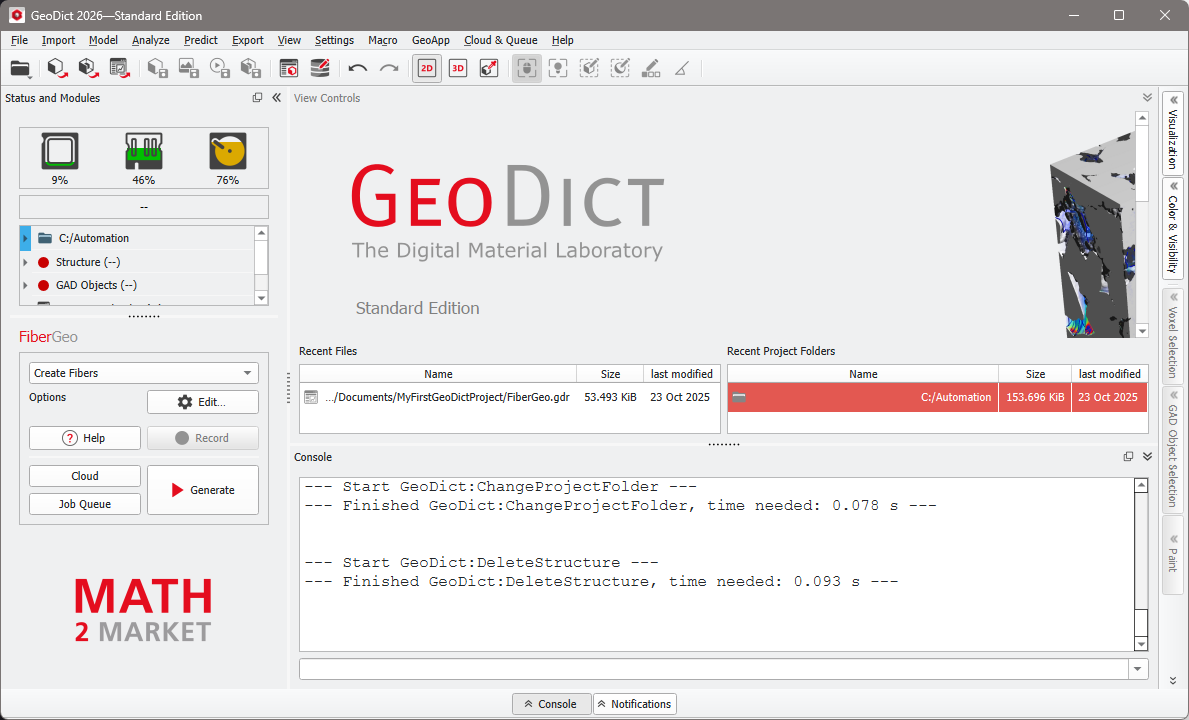Open the project folder toolbar icon

(x=20, y=68)
